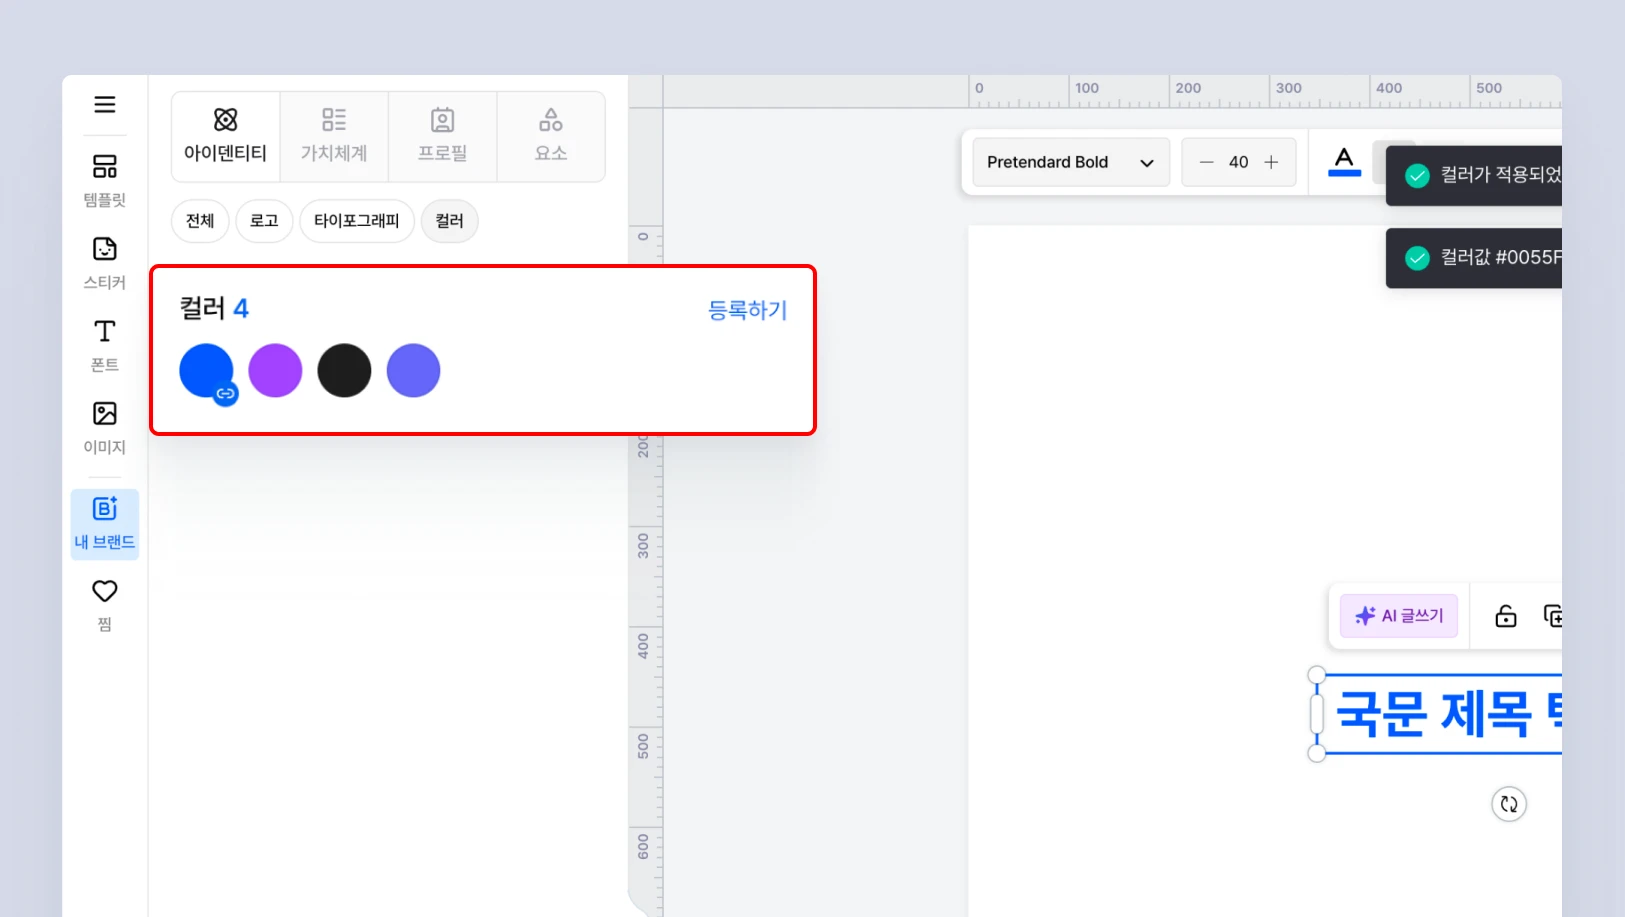The height and width of the screenshot is (917, 1625).
Task: Click the font size value 40
Action: [x=1238, y=162]
